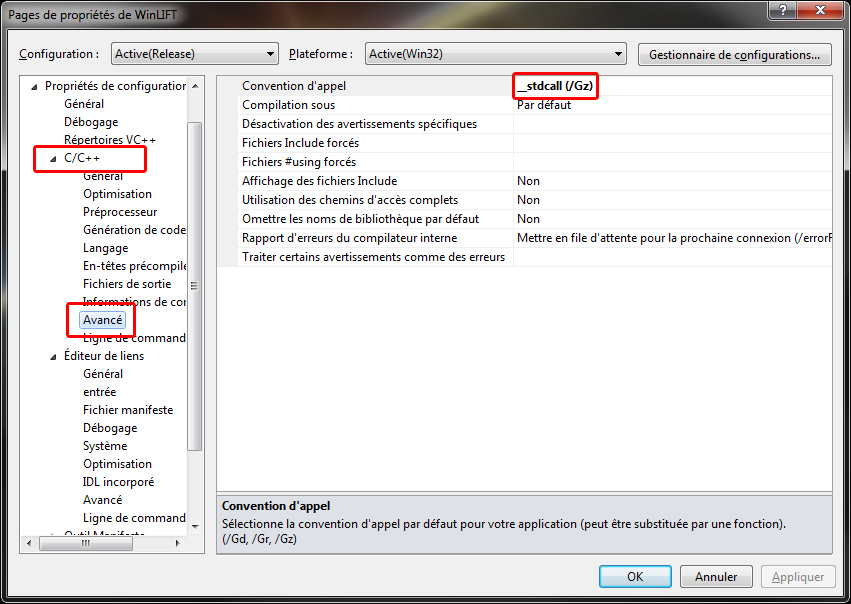The height and width of the screenshot is (604, 851).
Task: Select Traiter certains avertissements comme des erreurs
Action: [373, 257]
